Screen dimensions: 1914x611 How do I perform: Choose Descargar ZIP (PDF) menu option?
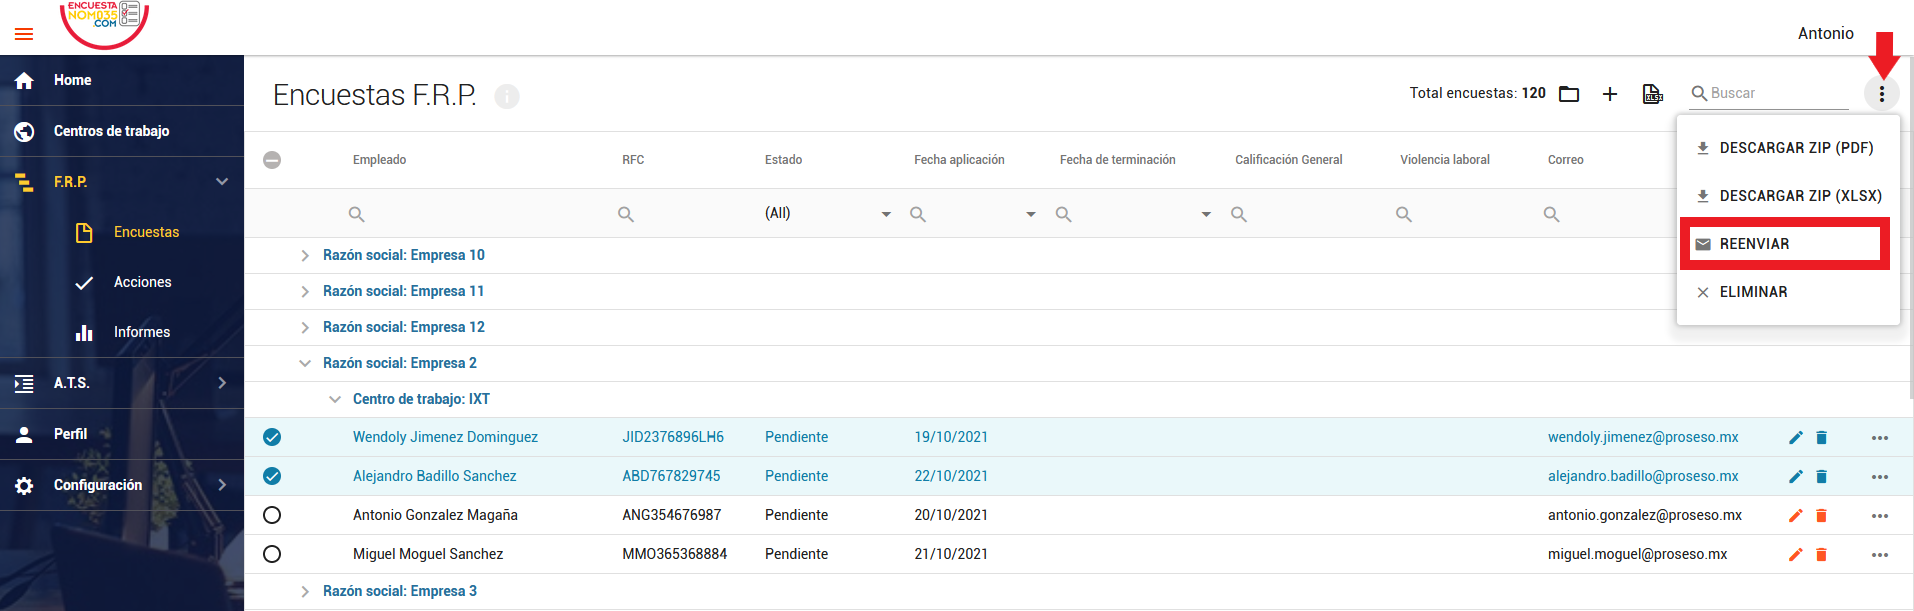click(1788, 148)
